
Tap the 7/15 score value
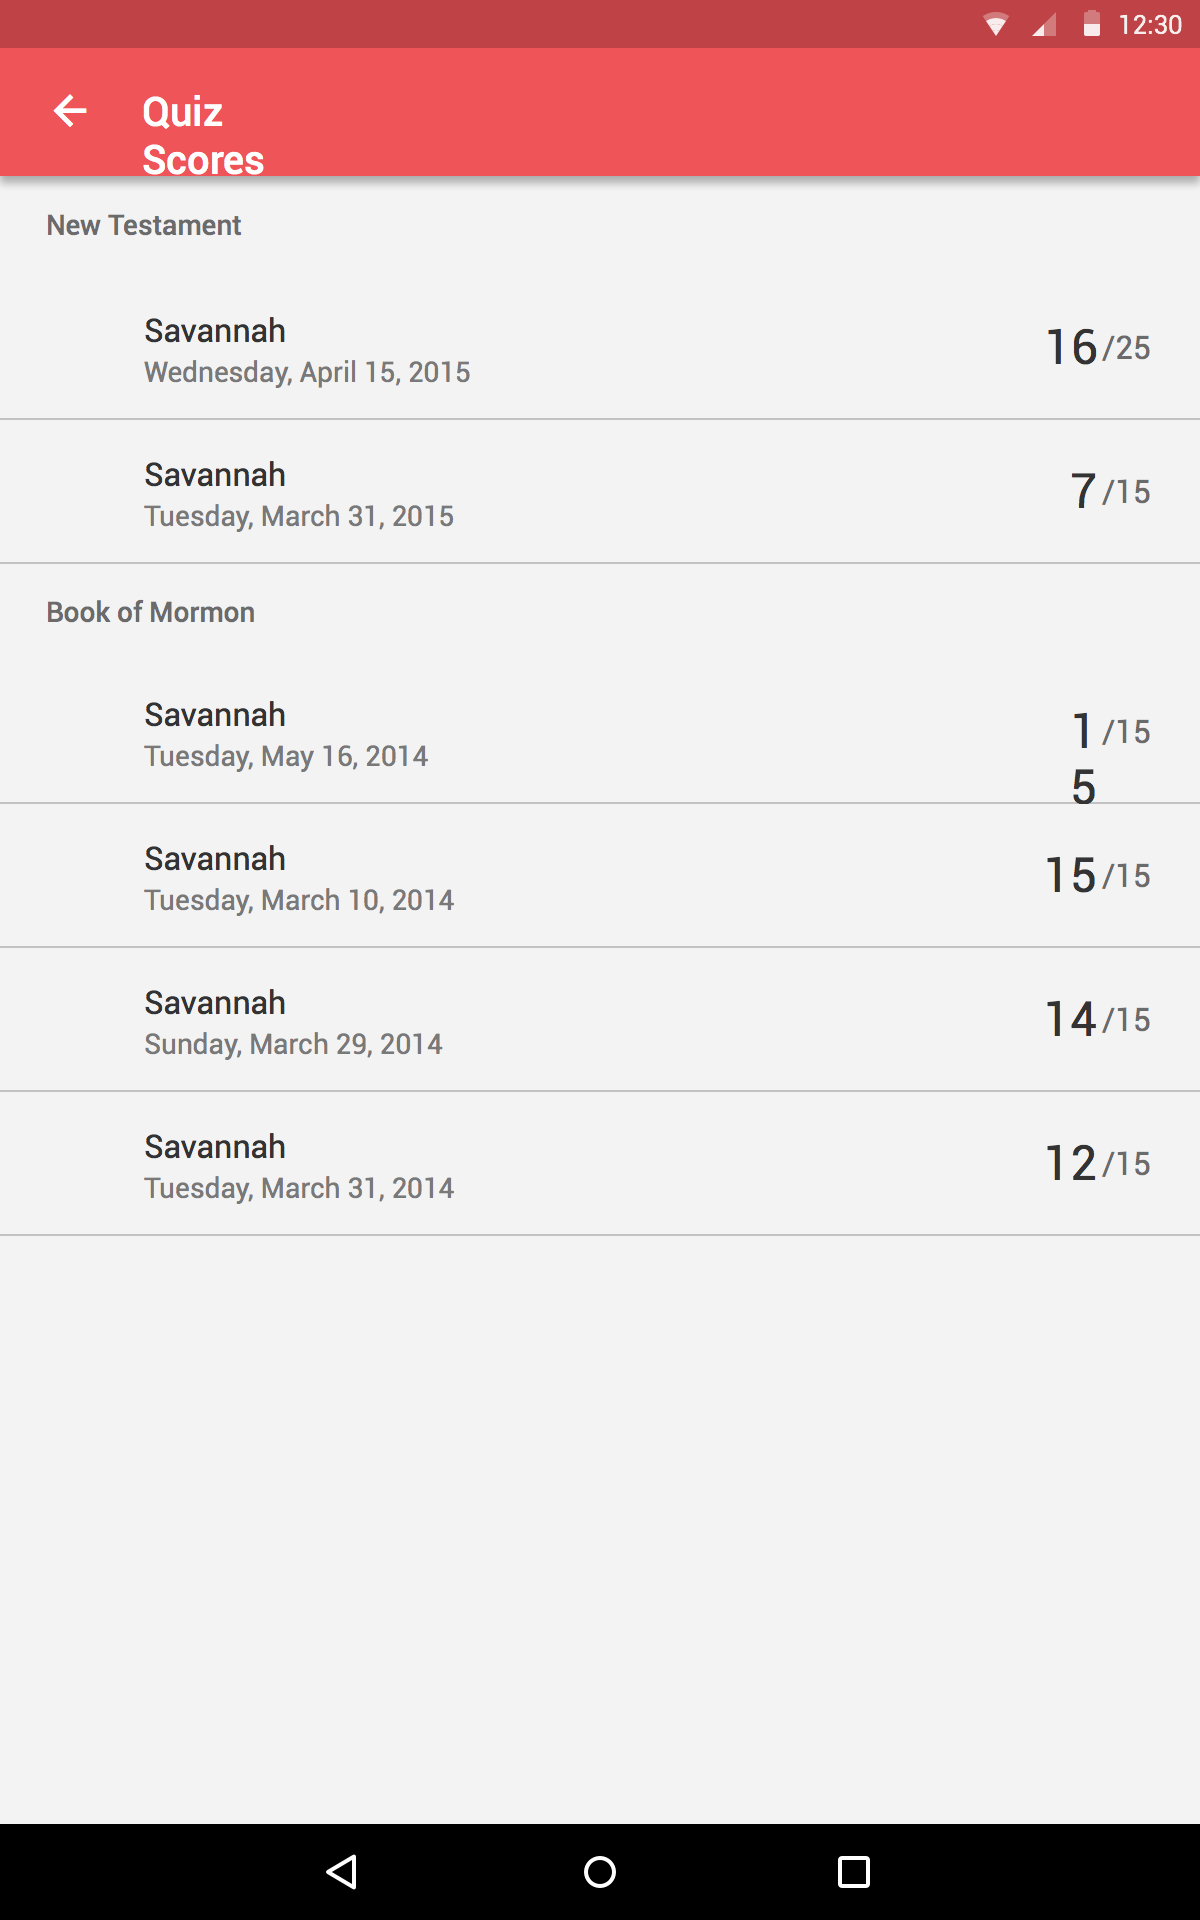click(1109, 491)
